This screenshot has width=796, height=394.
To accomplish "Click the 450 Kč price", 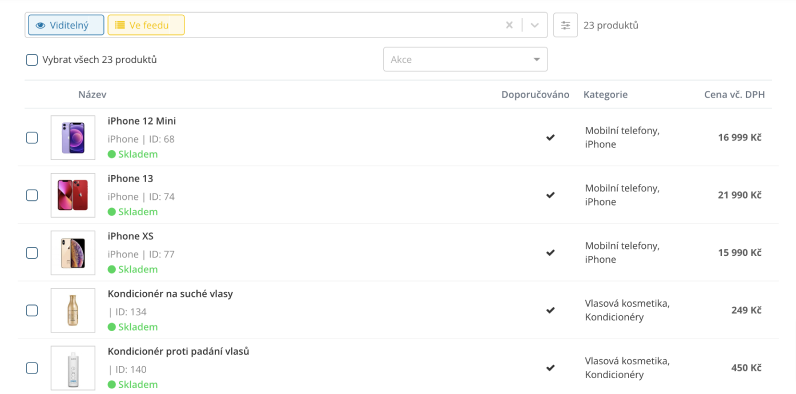I will pos(746,368).
